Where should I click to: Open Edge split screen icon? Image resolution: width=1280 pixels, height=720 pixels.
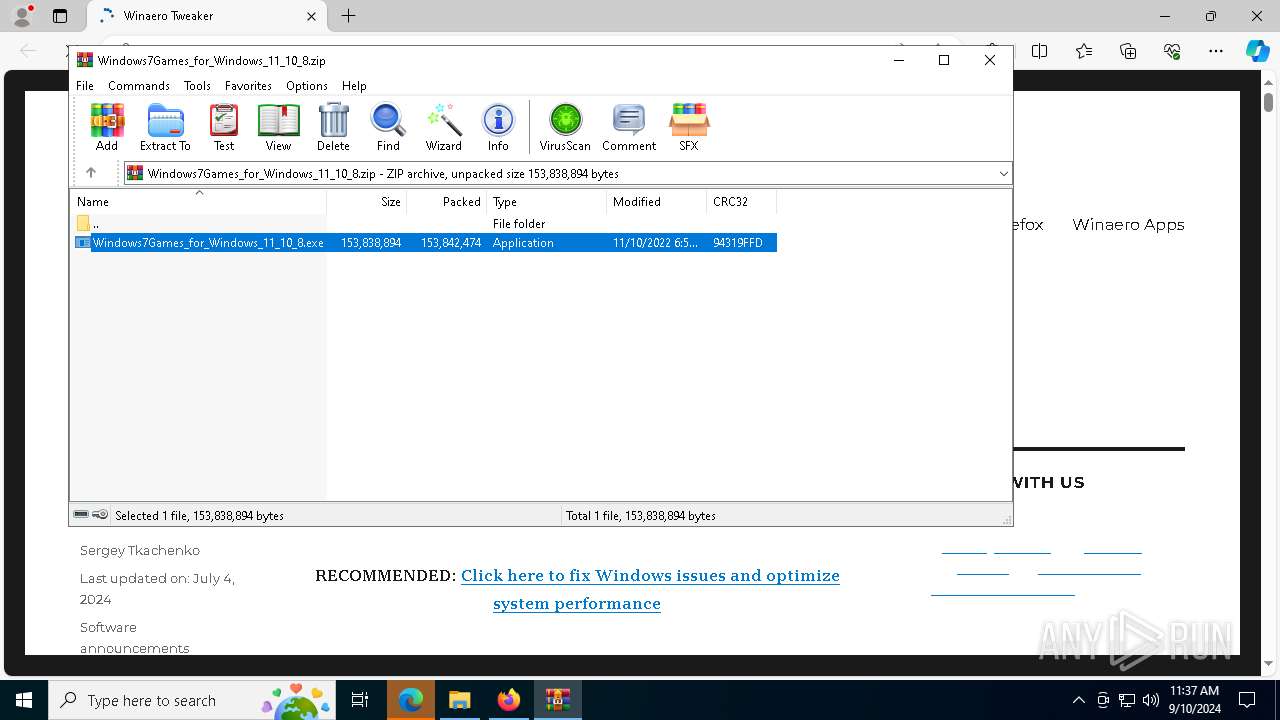point(1040,51)
